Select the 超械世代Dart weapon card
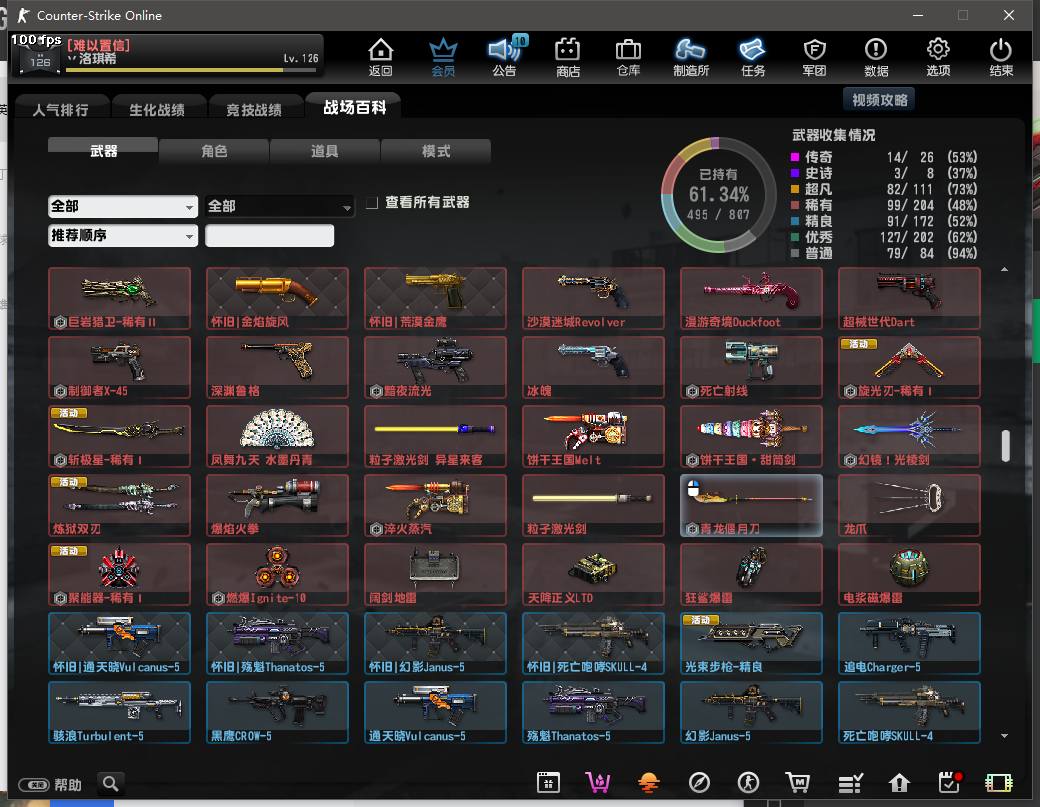 (x=909, y=298)
